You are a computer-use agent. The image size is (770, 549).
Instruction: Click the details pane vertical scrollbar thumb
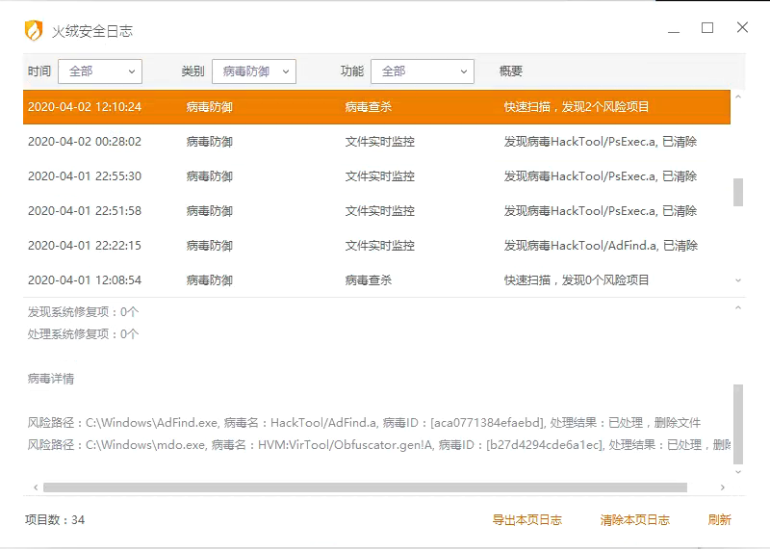(739, 420)
